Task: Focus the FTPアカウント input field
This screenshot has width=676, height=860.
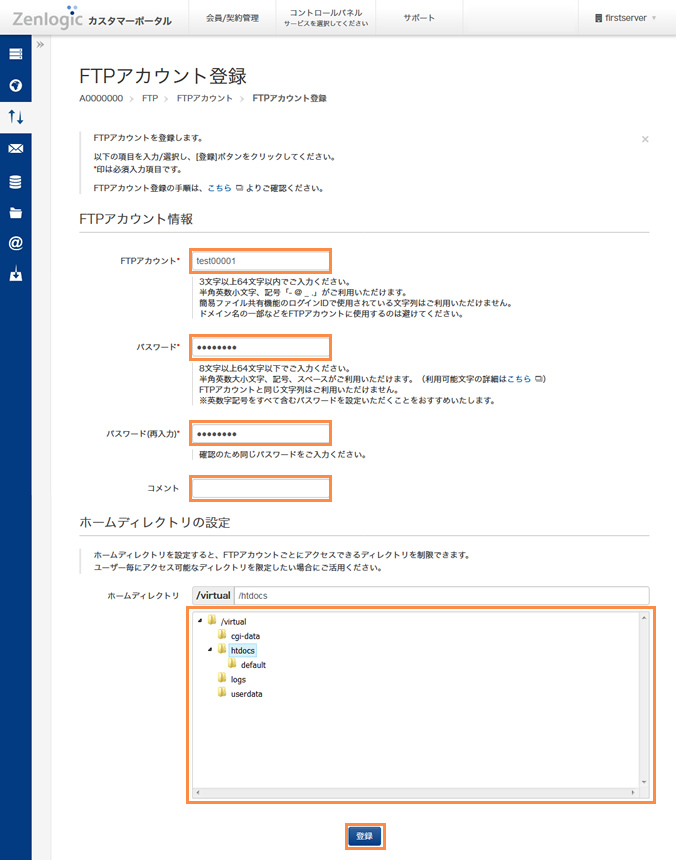Action: pyautogui.click(x=260, y=261)
